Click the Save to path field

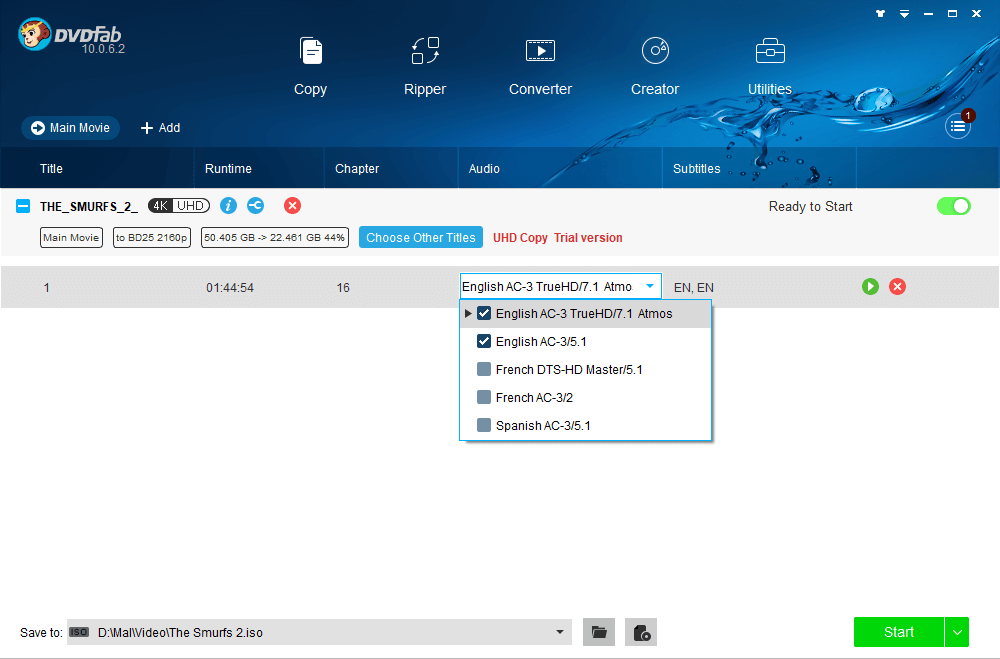pos(319,632)
